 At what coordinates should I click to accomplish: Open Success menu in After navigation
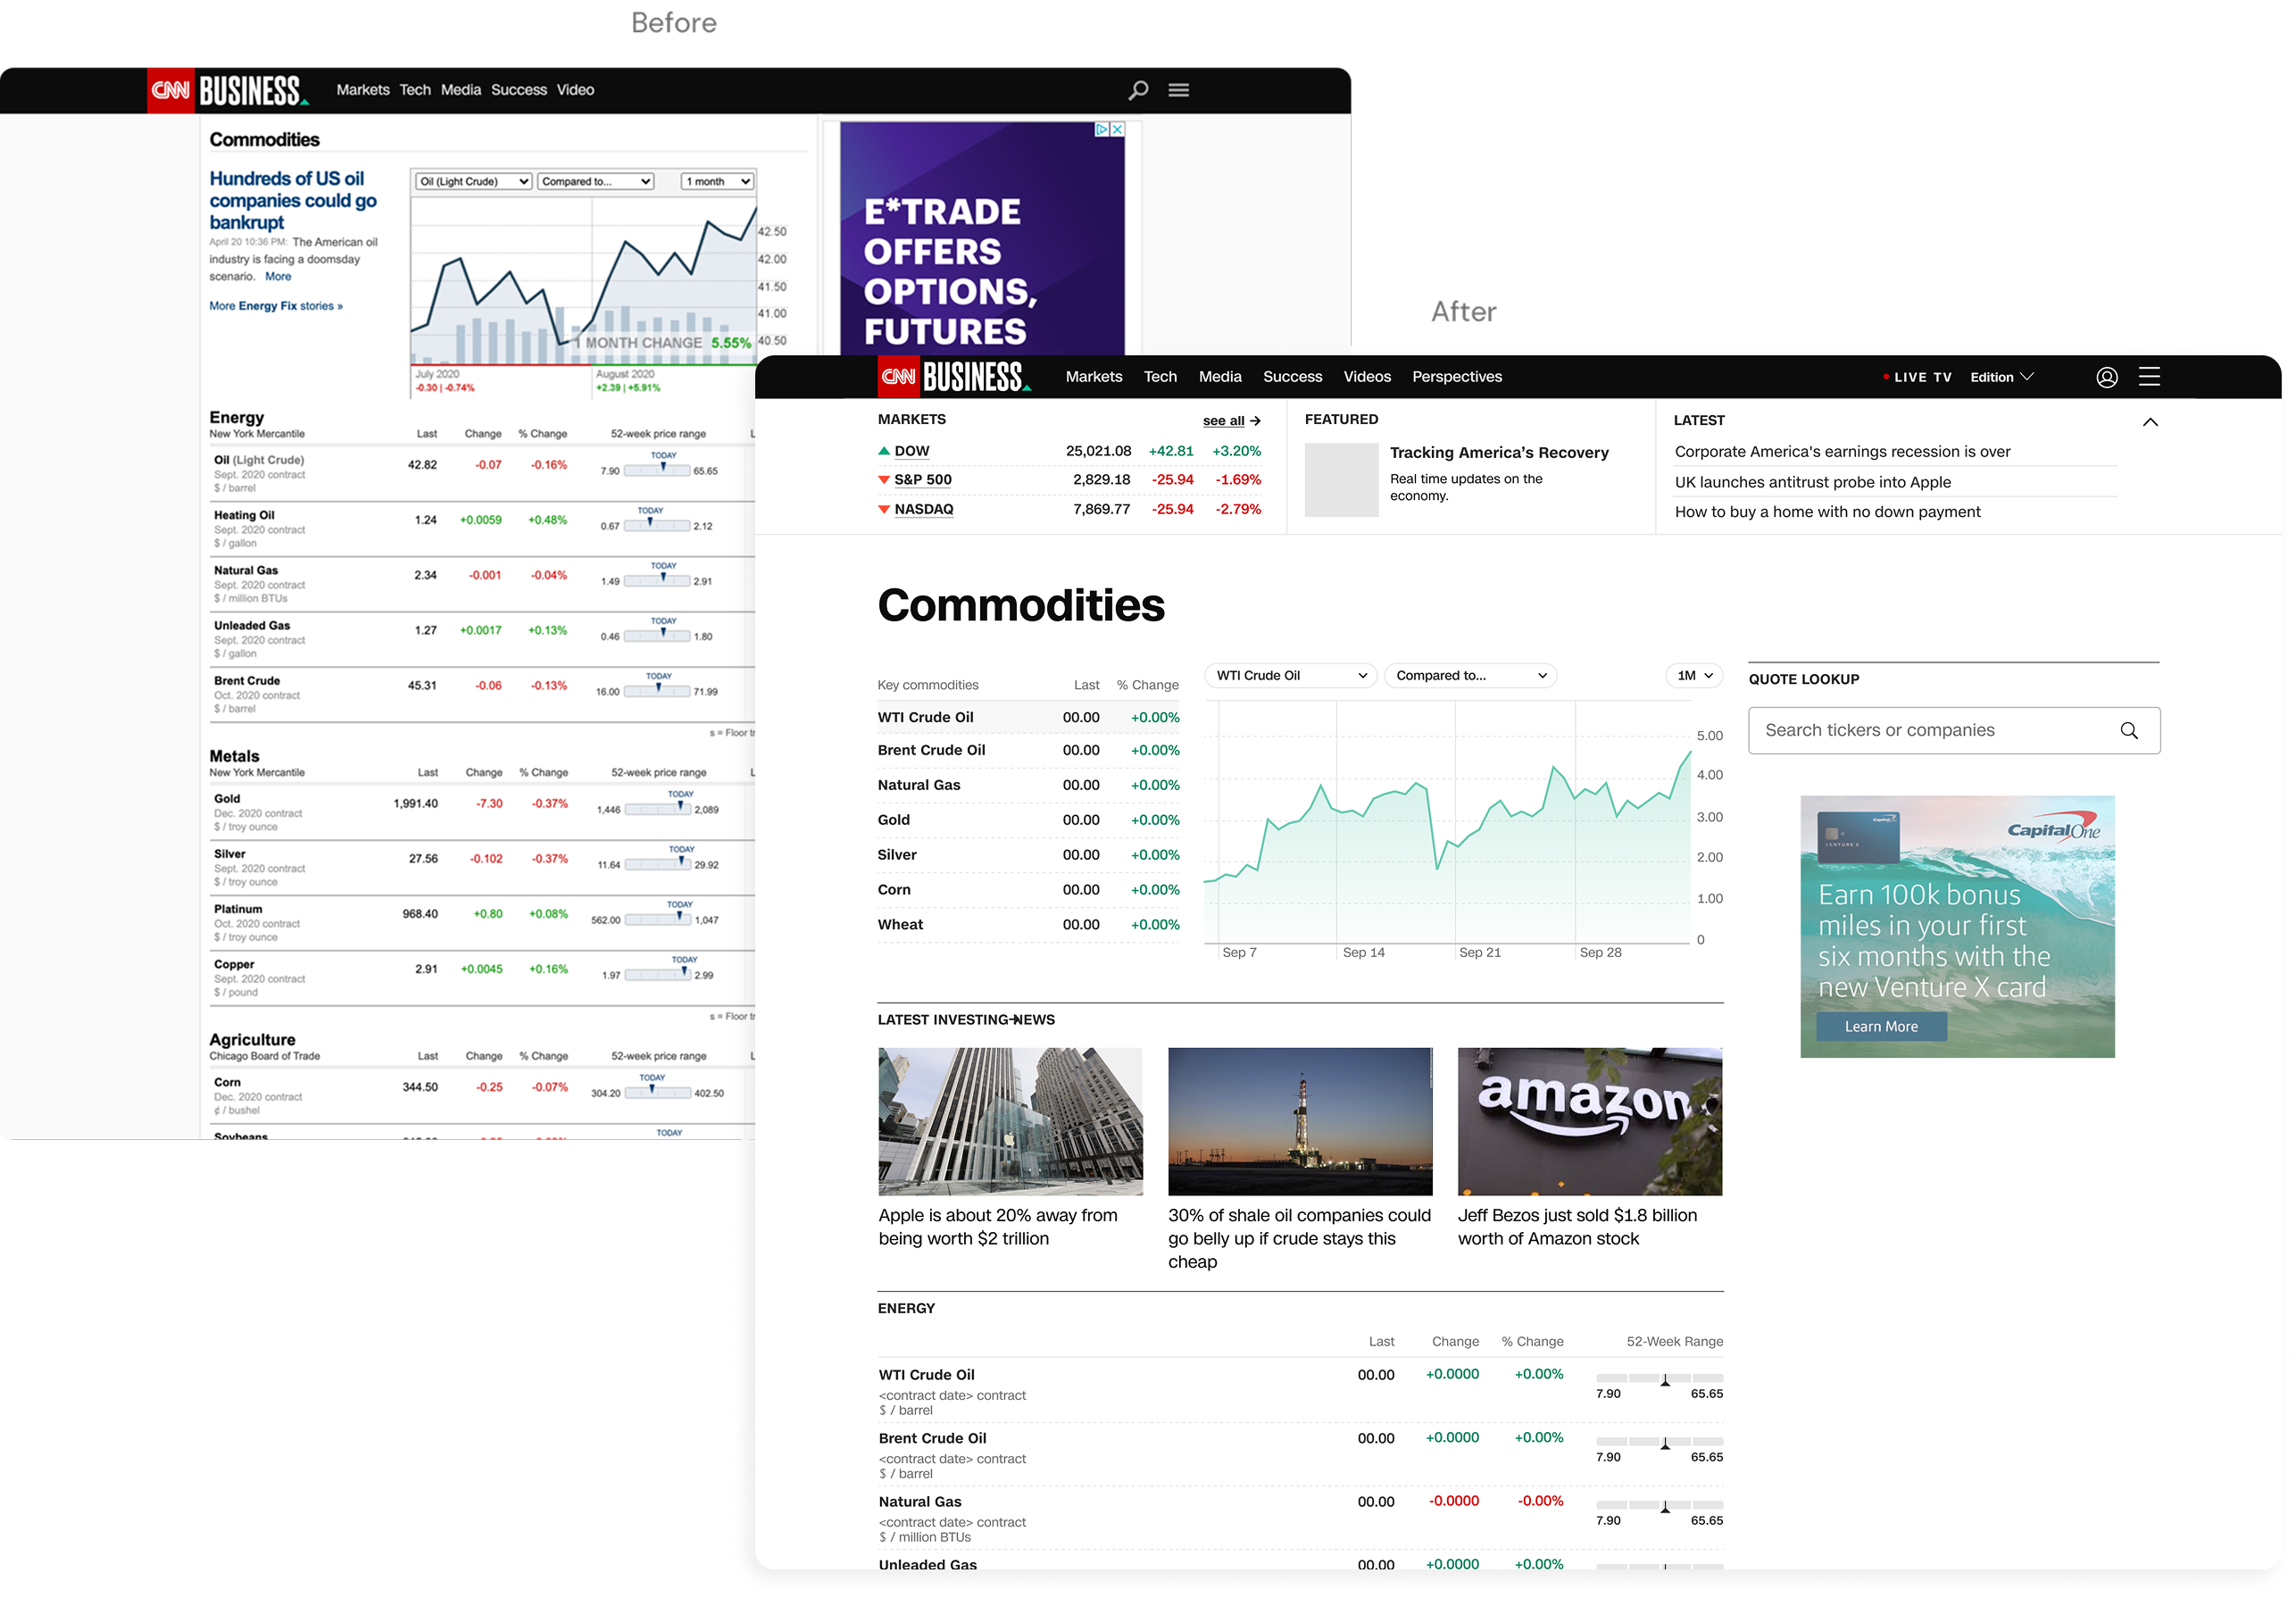tap(1292, 377)
